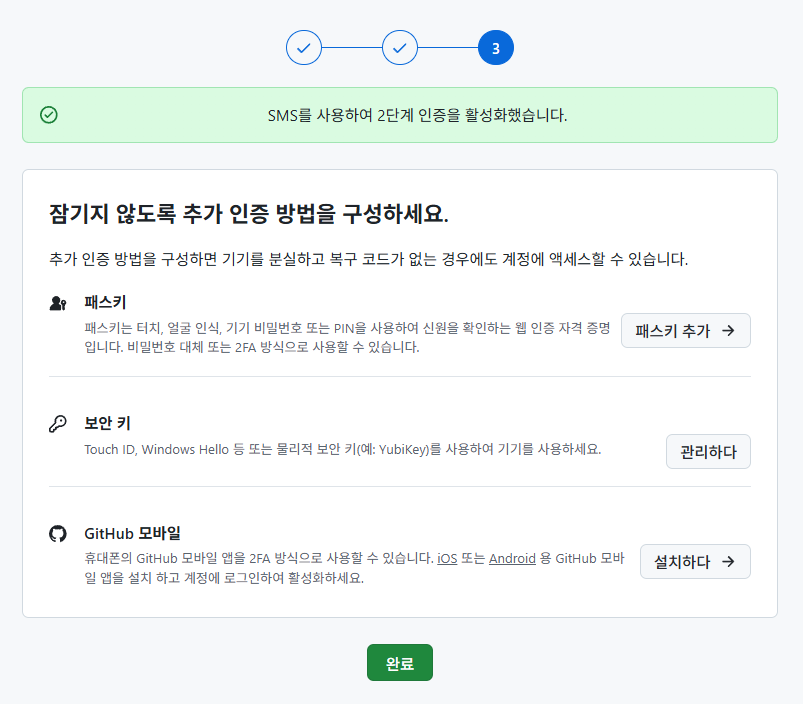
Task: Click the passkey description starting 패스키는 터치
Action: (347, 337)
